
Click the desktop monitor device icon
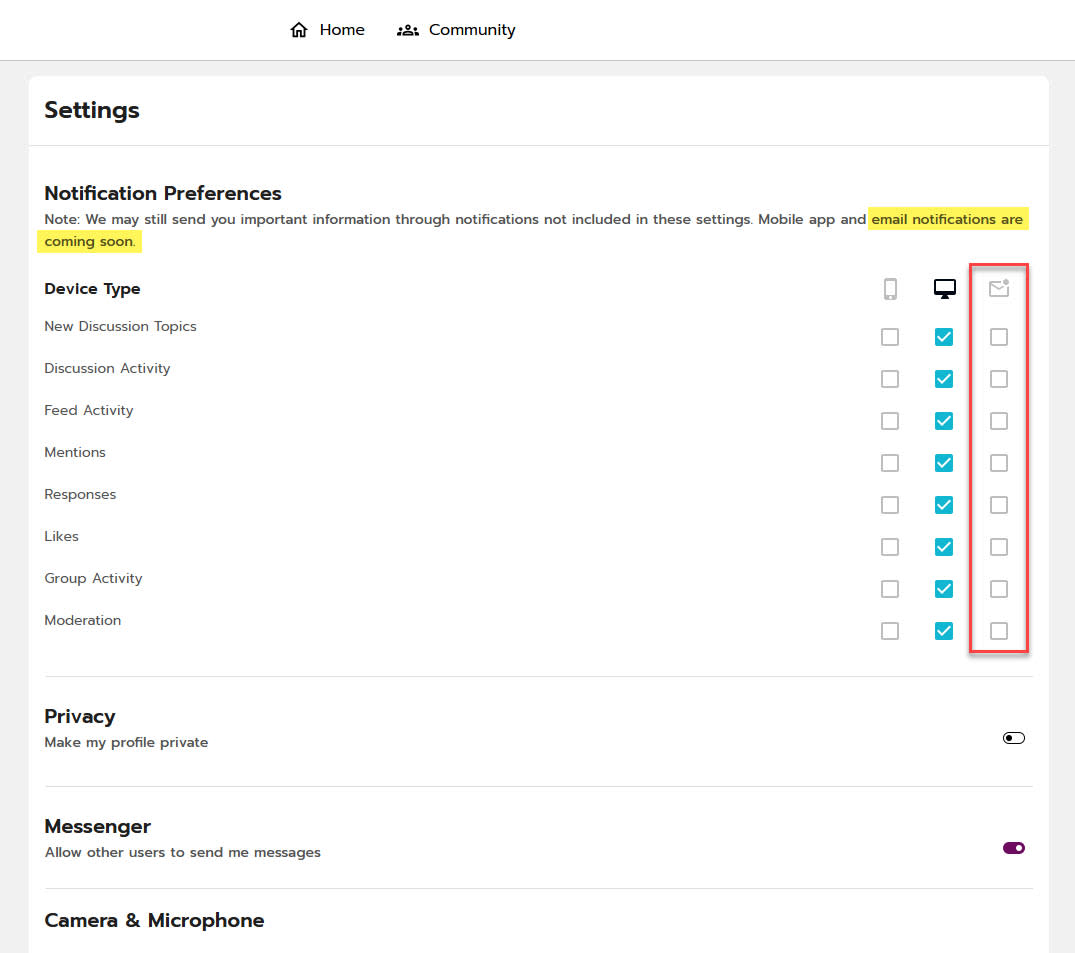point(945,289)
